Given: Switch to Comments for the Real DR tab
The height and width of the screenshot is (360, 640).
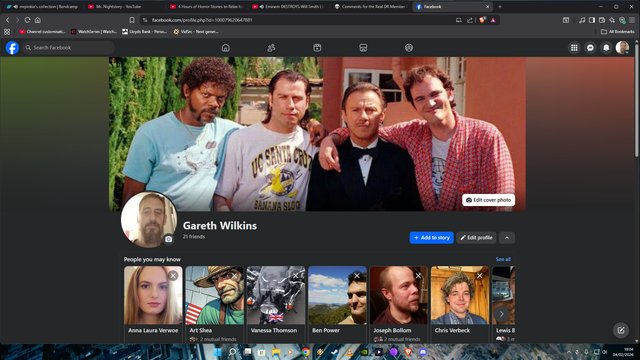Looking at the screenshot, I should (371, 7).
